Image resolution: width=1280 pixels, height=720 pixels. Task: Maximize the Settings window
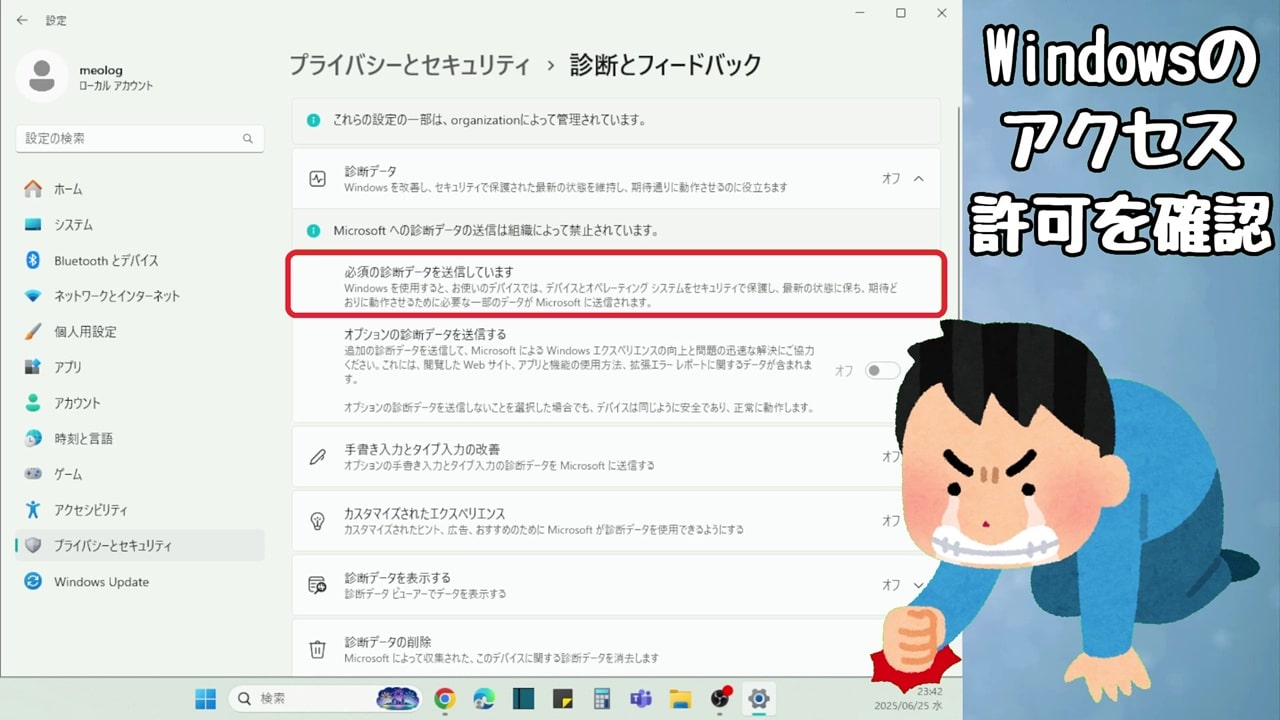(901, 13)
